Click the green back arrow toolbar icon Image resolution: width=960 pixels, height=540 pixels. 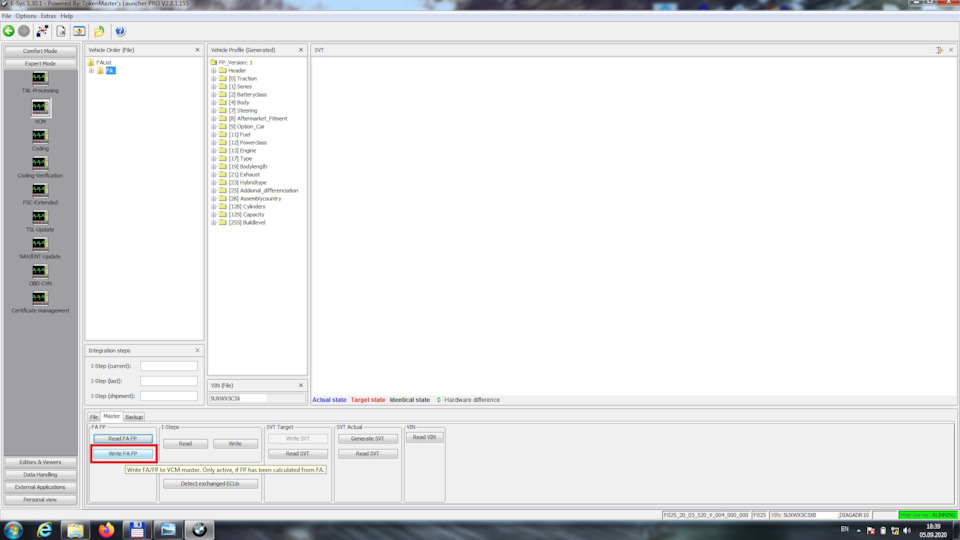click(x=9, y=31)
